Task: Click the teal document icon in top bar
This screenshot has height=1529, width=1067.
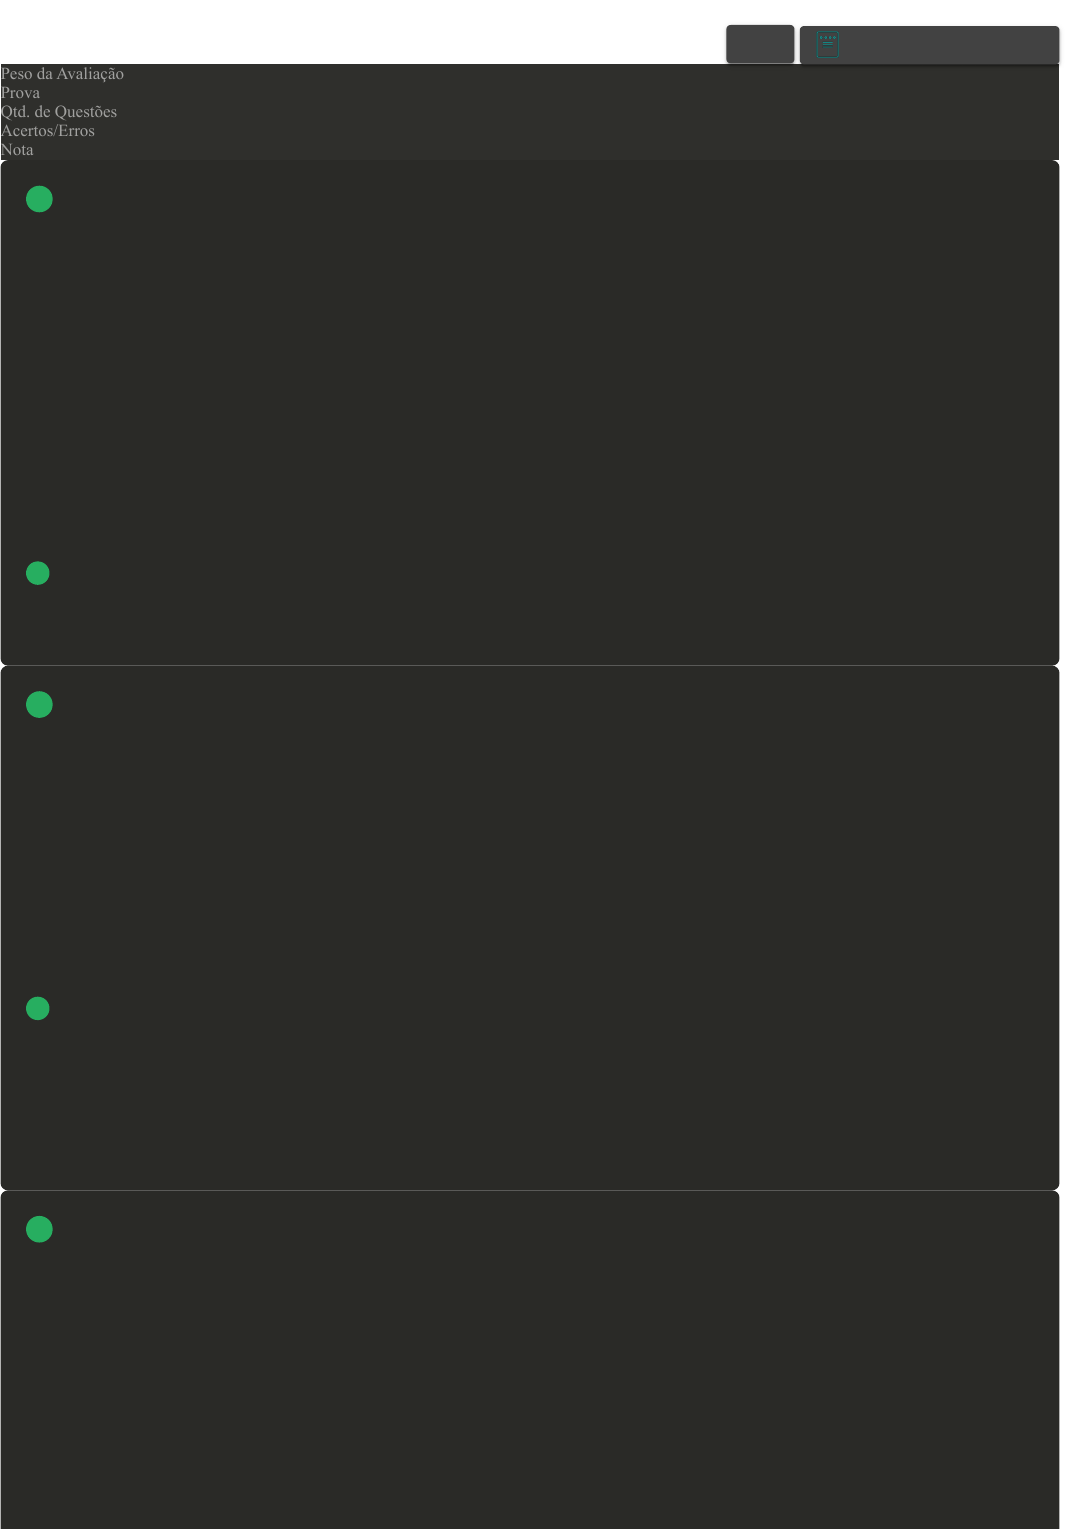Action: coord(827,44)
